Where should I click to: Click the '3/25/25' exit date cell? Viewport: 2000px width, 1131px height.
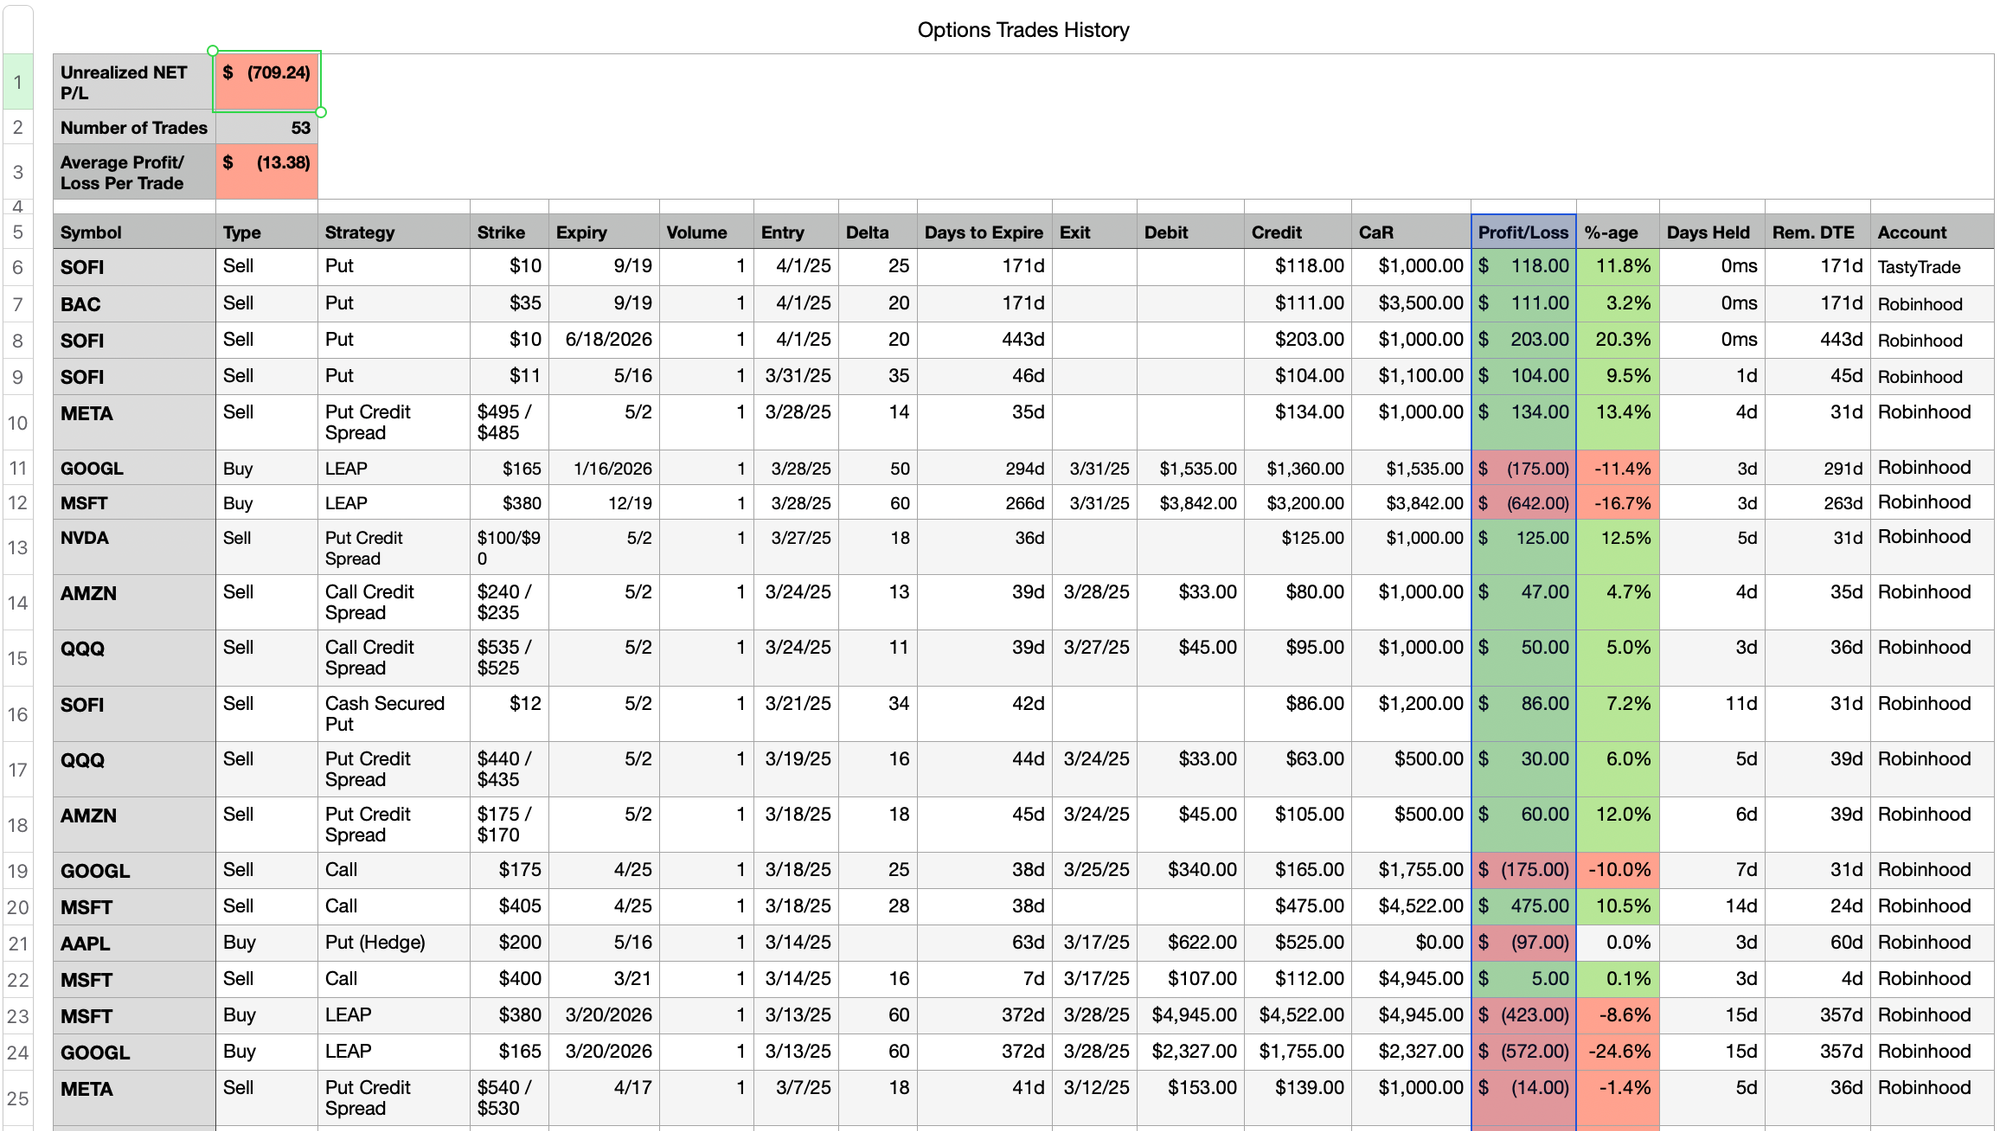click(1094, 870)
